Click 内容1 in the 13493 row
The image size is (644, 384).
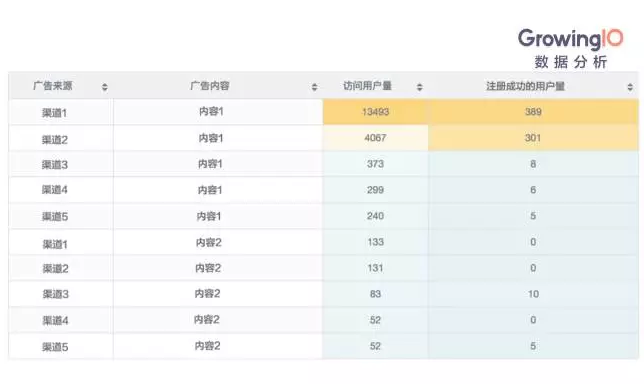211,111
